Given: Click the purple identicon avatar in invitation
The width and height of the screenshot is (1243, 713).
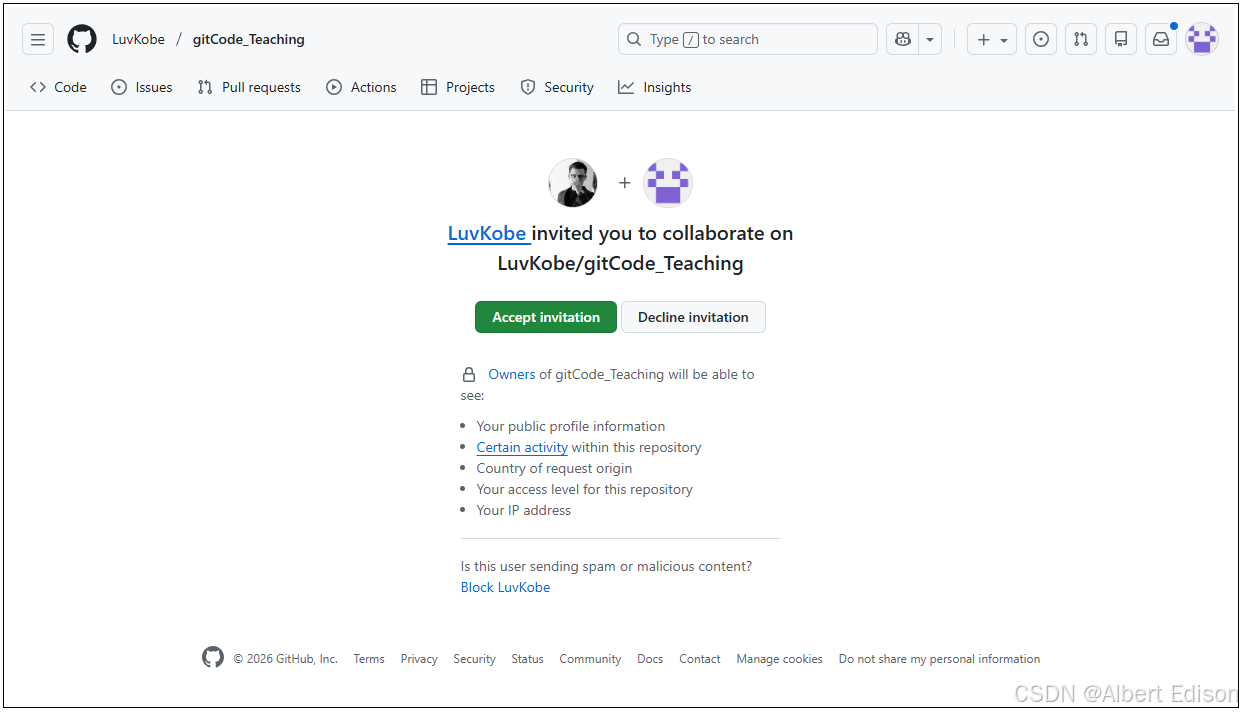Looking at the screenshot, I should pos(668,183).
